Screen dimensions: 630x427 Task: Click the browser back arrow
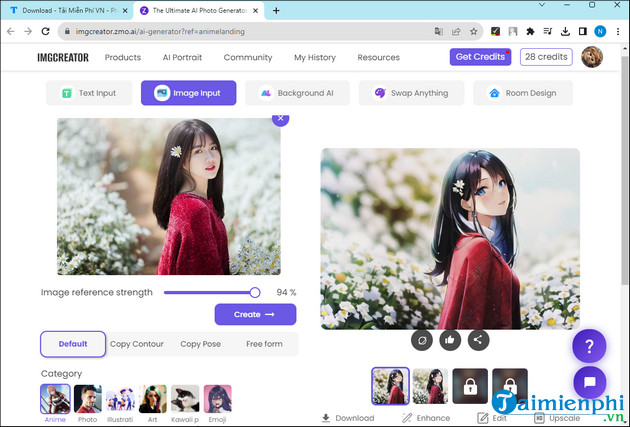(x=10, y=31)
